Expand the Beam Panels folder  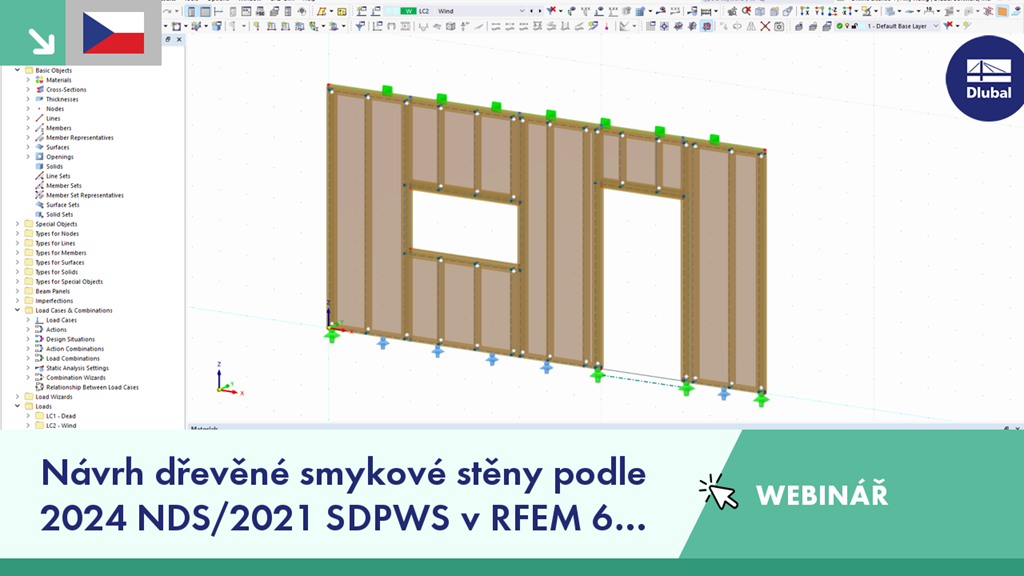click(x=18, y=291)
